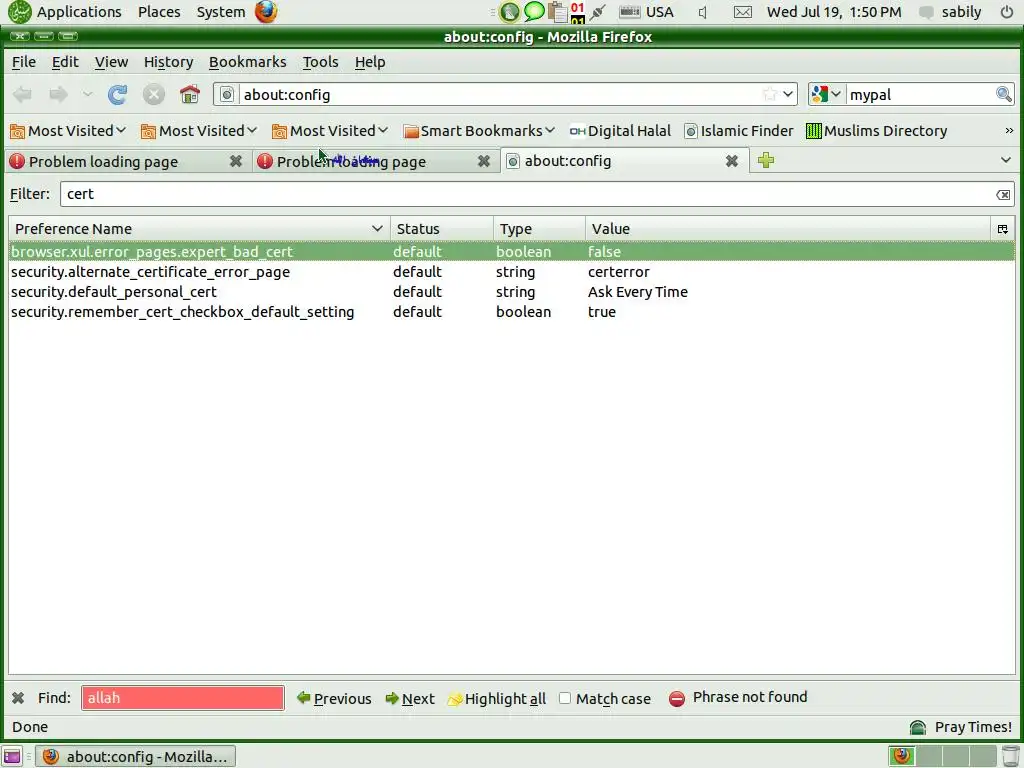Click the Show Desktop icon in bottom panel
Viewport: 1024px width, 768px height.
[x=12, y=756]
